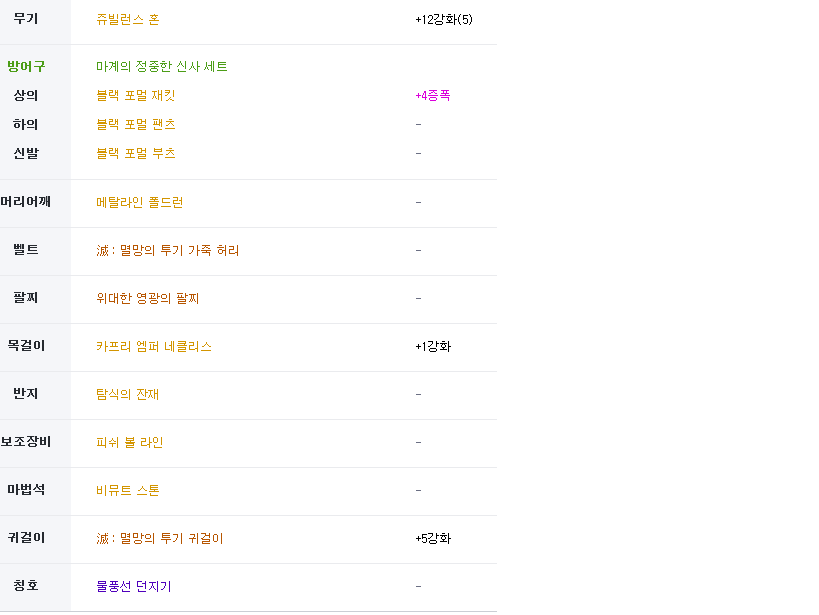
Task: Click the 블랙 포멀 부츠 item
Action: (x=136, y=154)
